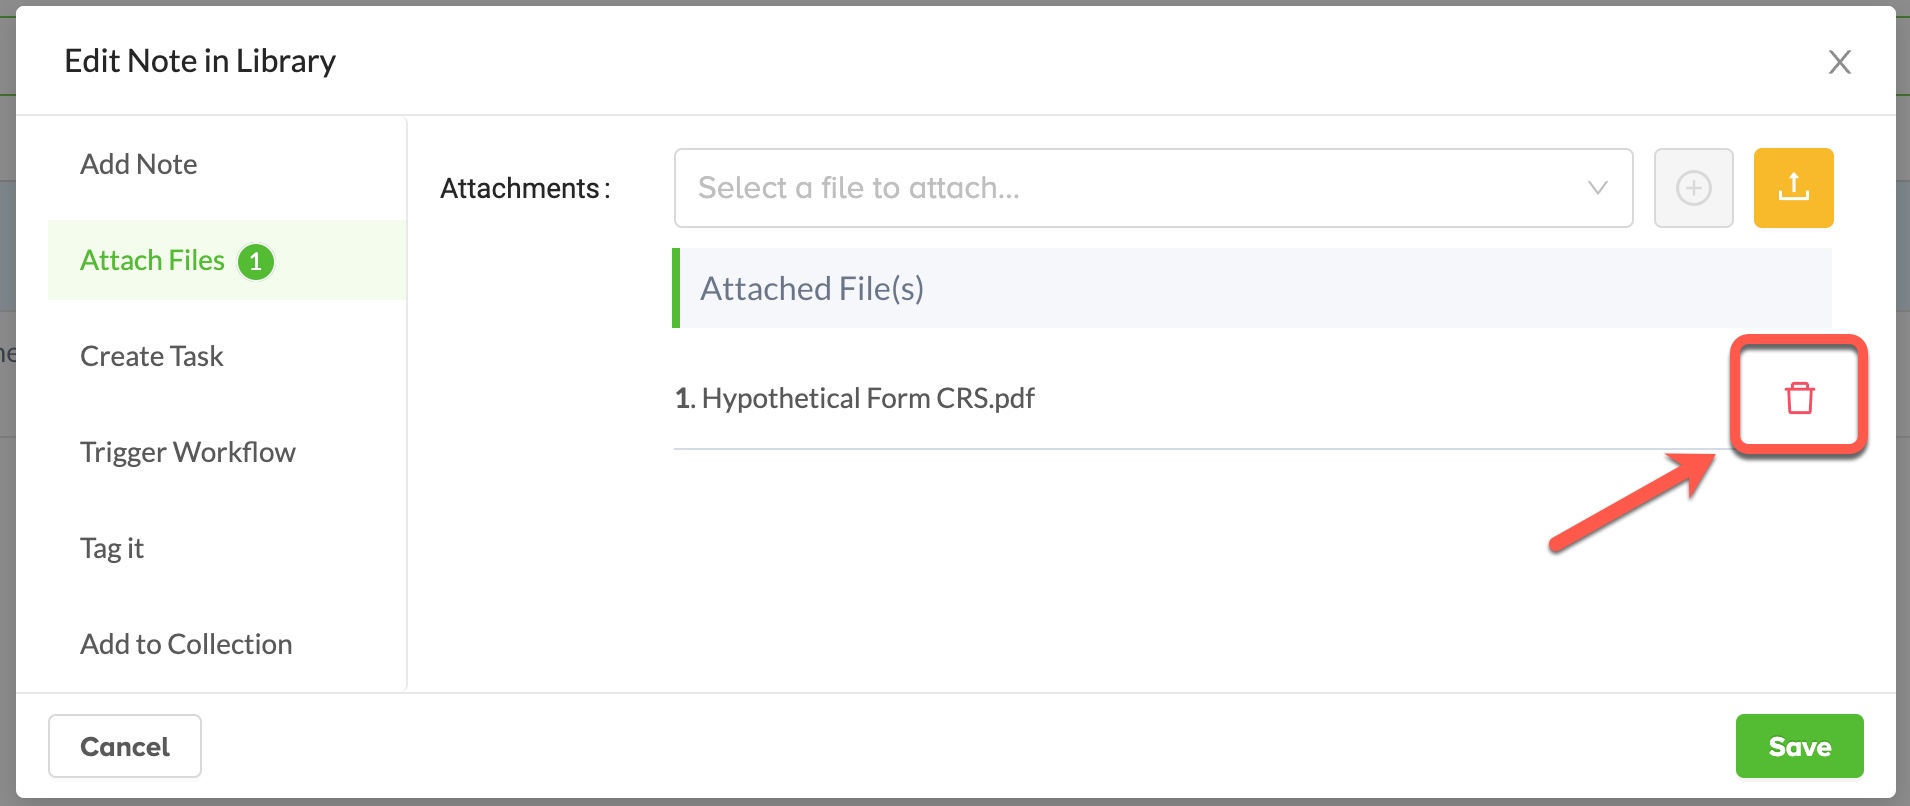
Task: Click the Edit Note in Library title
Action: tap(200, 61)
